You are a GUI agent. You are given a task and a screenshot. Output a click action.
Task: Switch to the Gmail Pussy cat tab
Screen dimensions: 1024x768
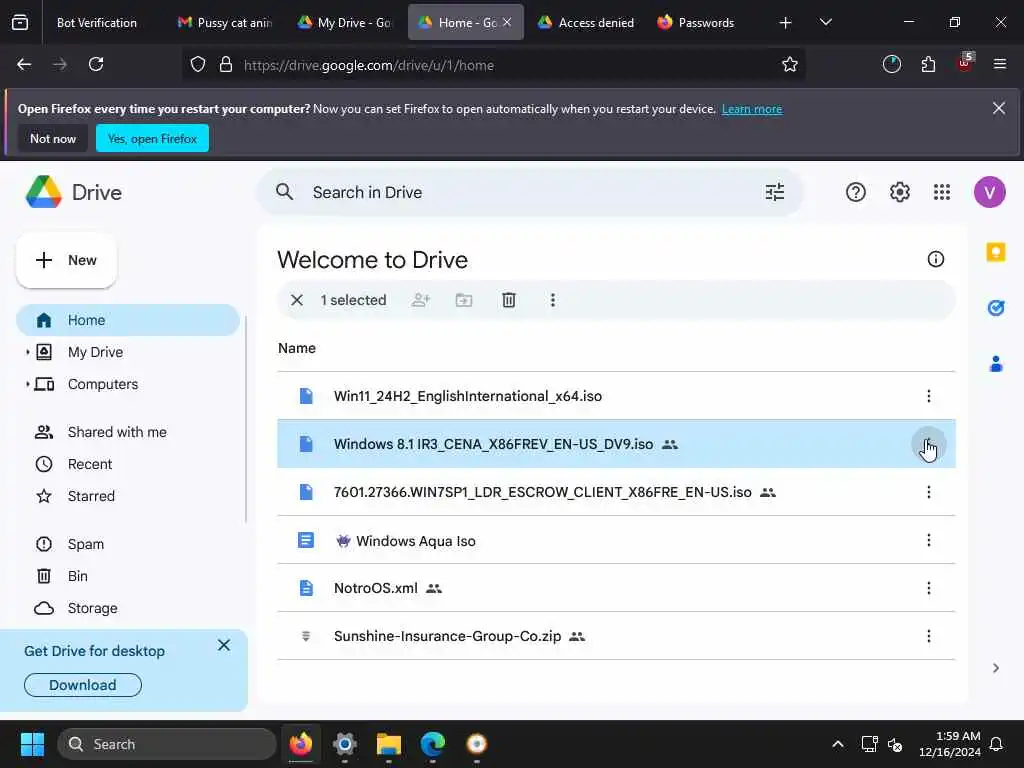coord(225,23)
